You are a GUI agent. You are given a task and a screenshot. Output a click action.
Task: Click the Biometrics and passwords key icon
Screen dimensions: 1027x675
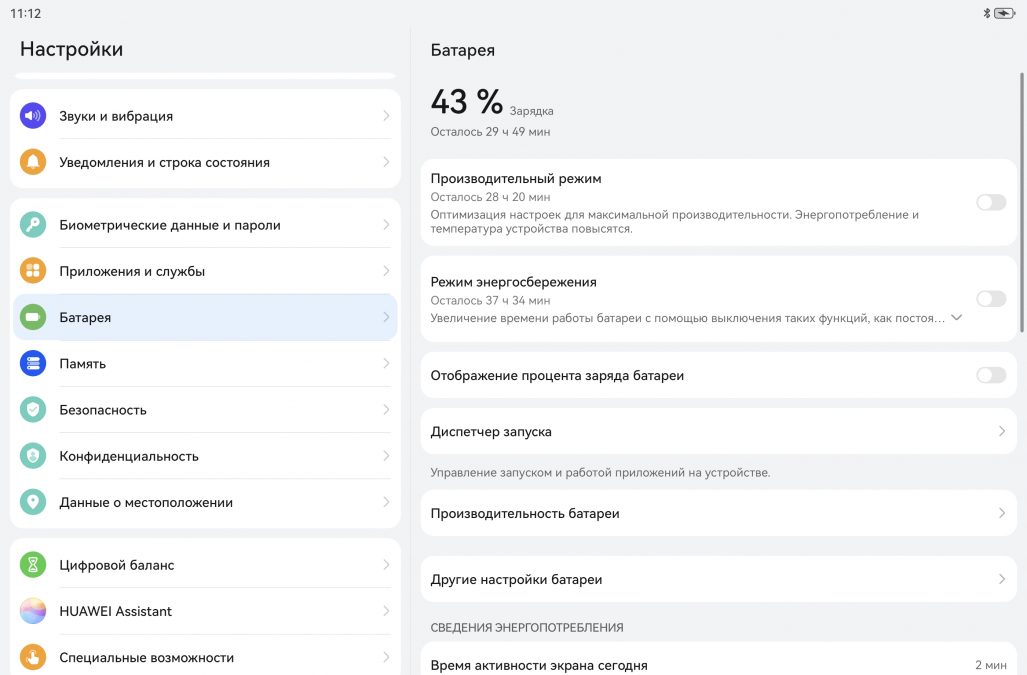[x=33, y=225]
